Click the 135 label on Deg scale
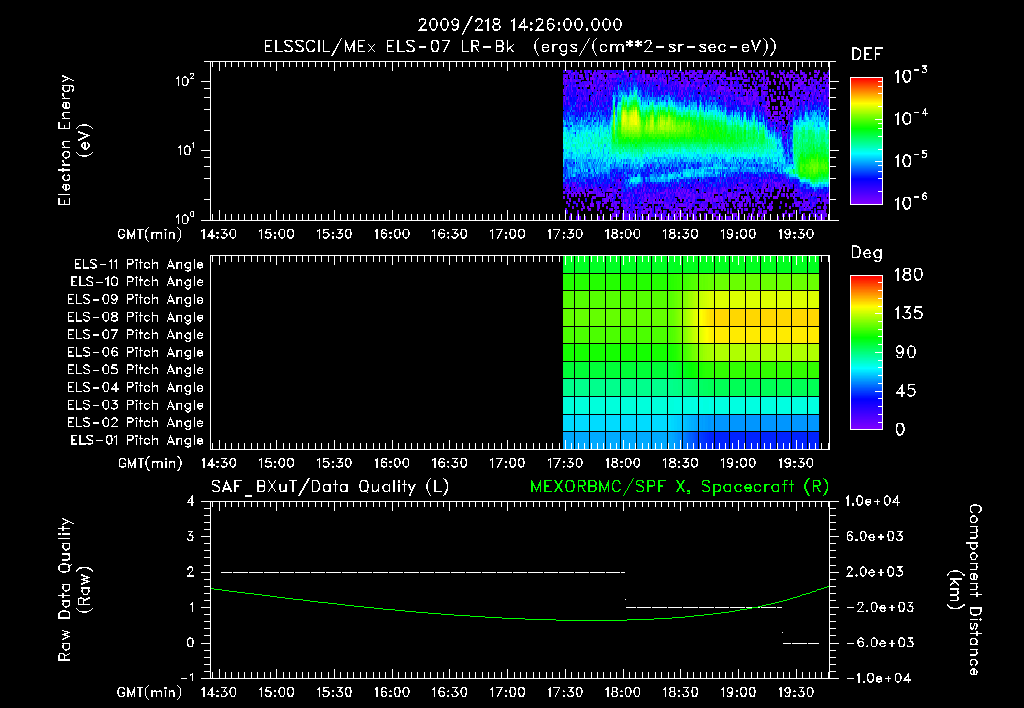Screen dimensions: 1024x708 908,314
